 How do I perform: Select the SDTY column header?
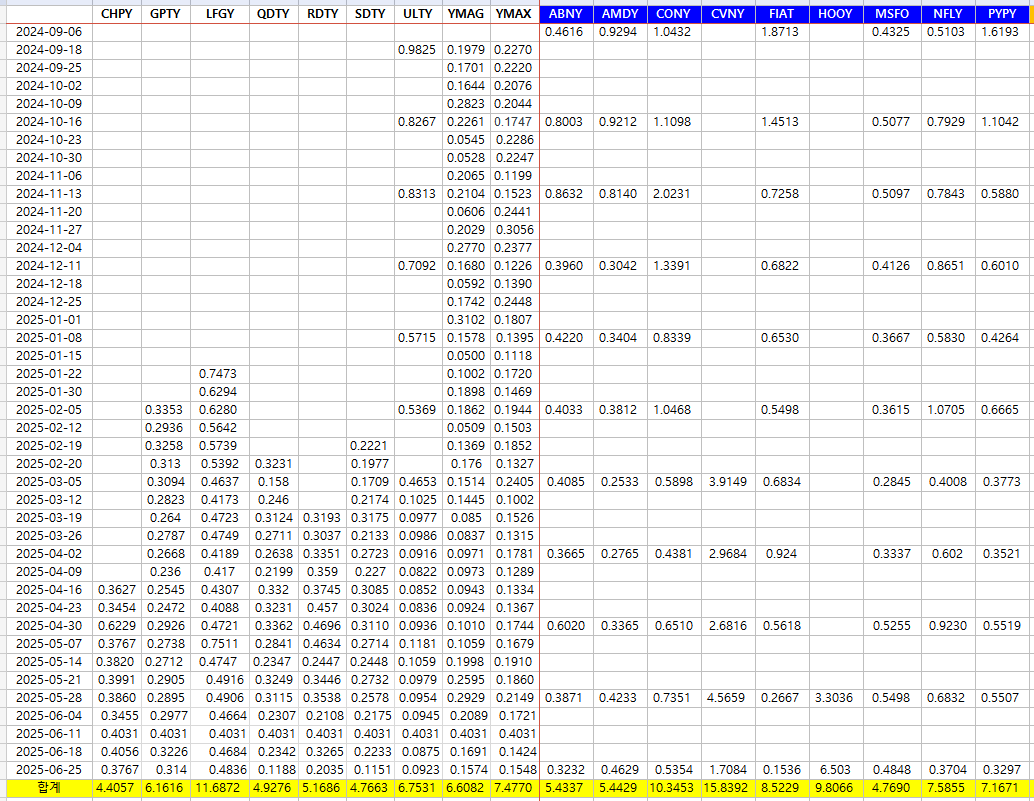pos(370,14)
